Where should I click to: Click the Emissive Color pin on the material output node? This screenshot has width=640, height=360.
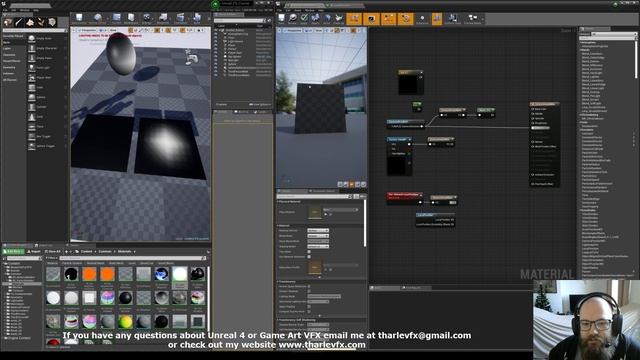pos(540,128)
